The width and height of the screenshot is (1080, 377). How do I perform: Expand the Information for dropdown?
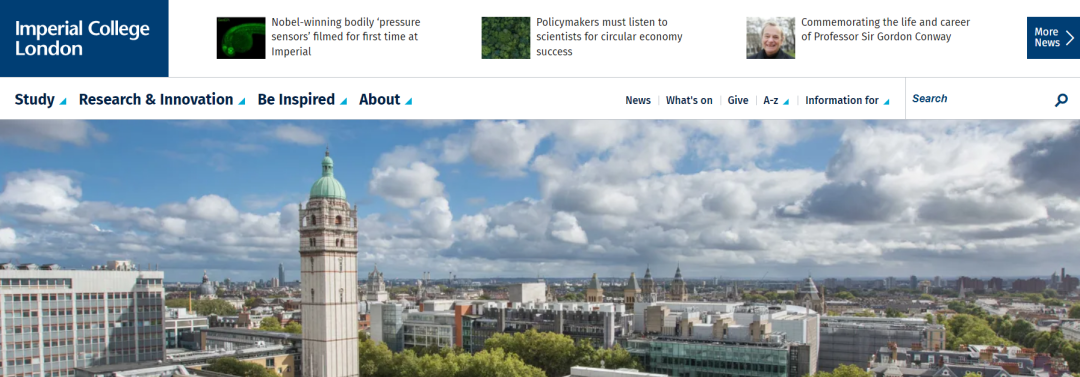click(847, 100)
